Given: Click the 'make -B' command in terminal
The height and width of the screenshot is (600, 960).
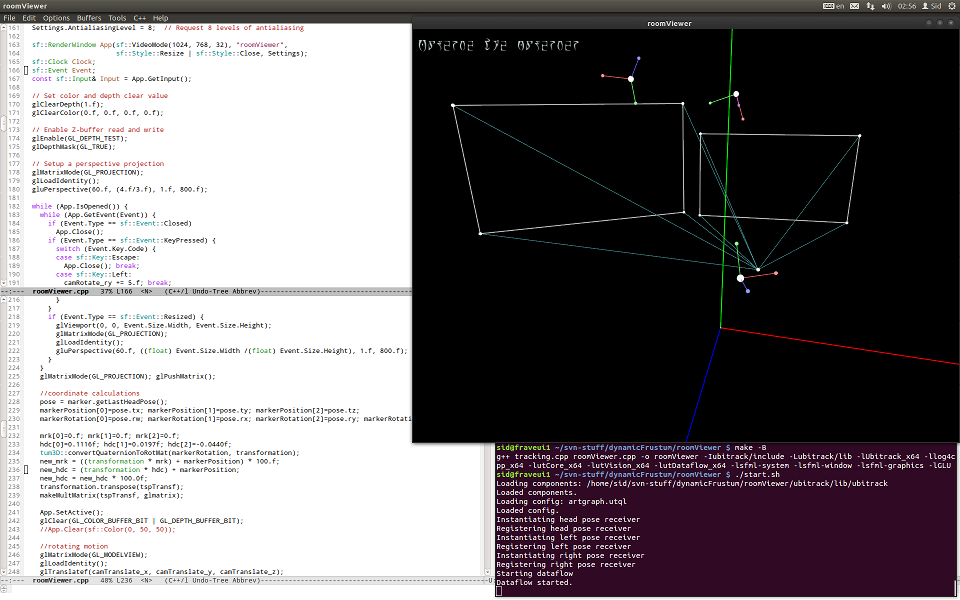Looking at the screenshot, I should tap(750, 448).
